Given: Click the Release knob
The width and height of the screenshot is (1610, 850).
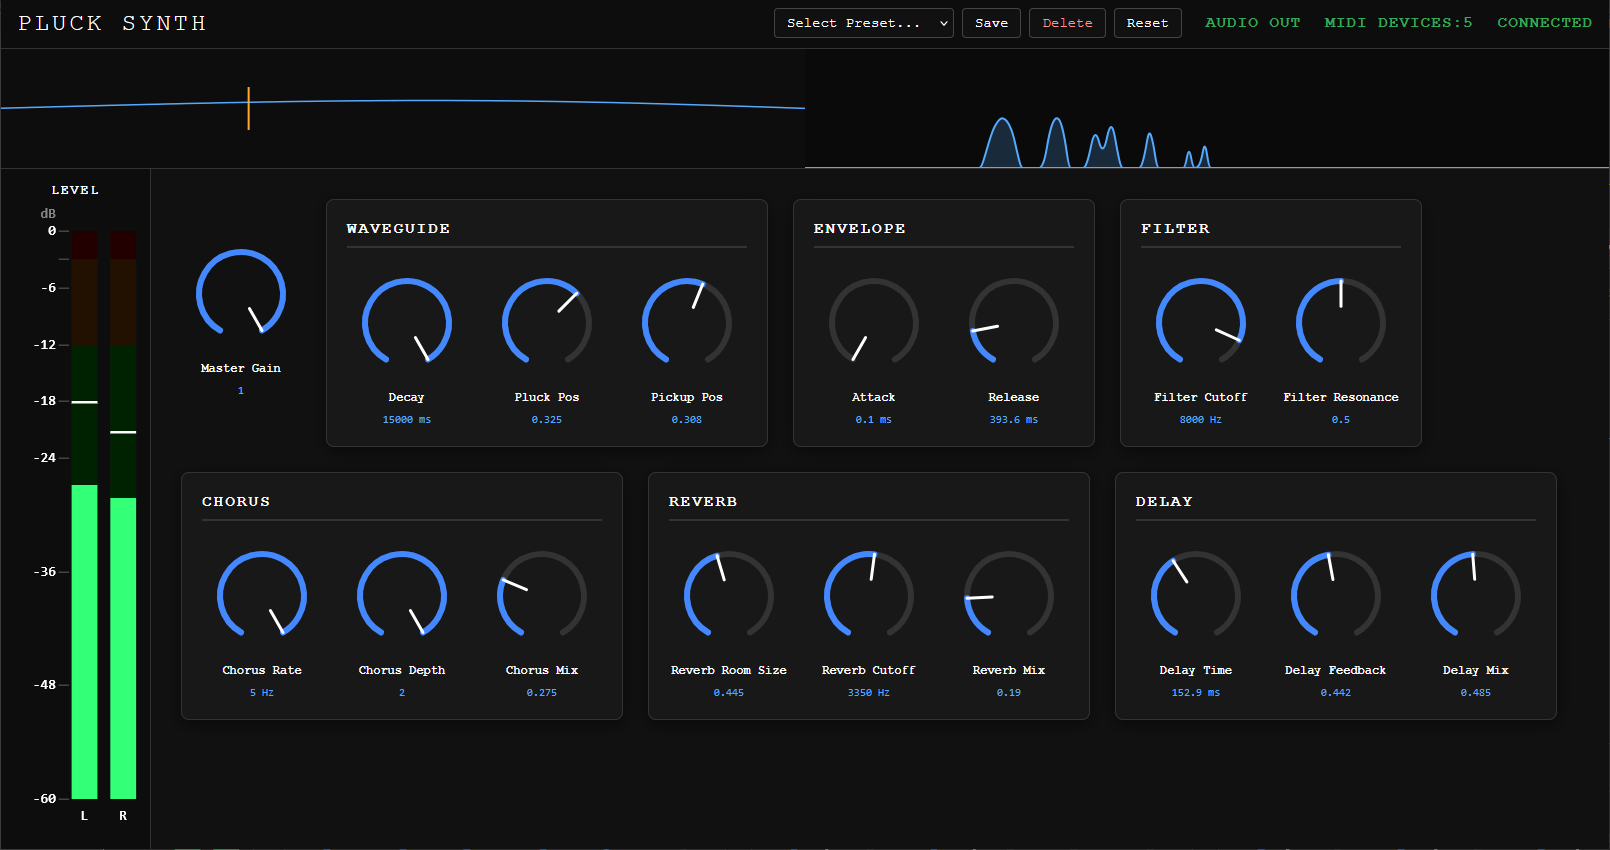Looking at the screenshot, I should coord(1014,323).
